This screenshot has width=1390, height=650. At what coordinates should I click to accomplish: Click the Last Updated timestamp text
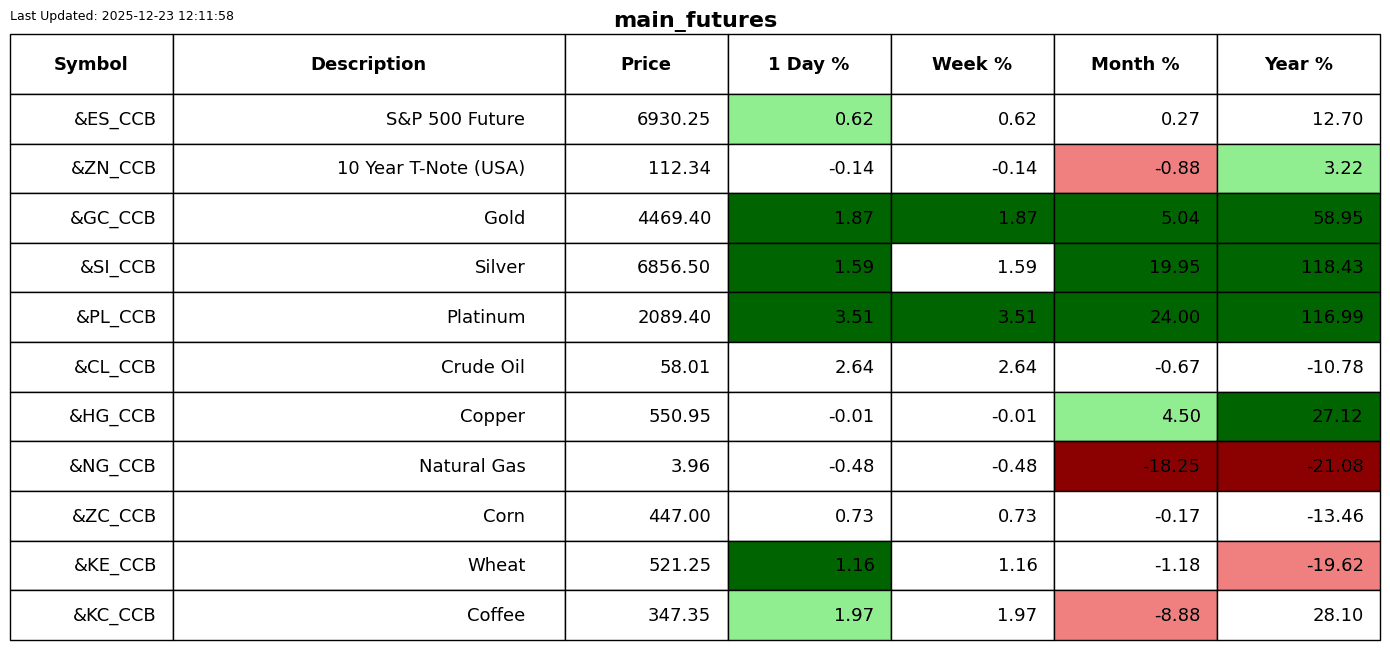click(122, 16)
